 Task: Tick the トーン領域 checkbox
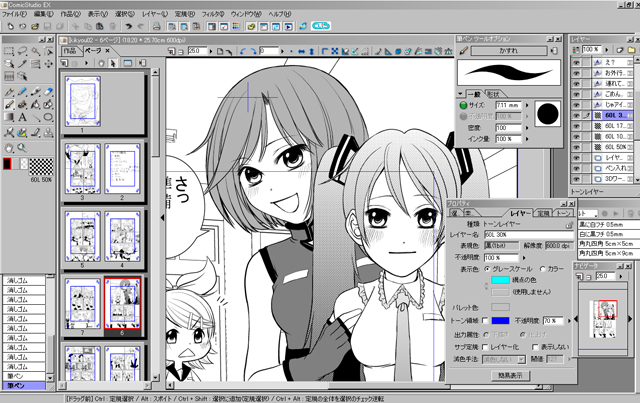(x=485, y=321)
